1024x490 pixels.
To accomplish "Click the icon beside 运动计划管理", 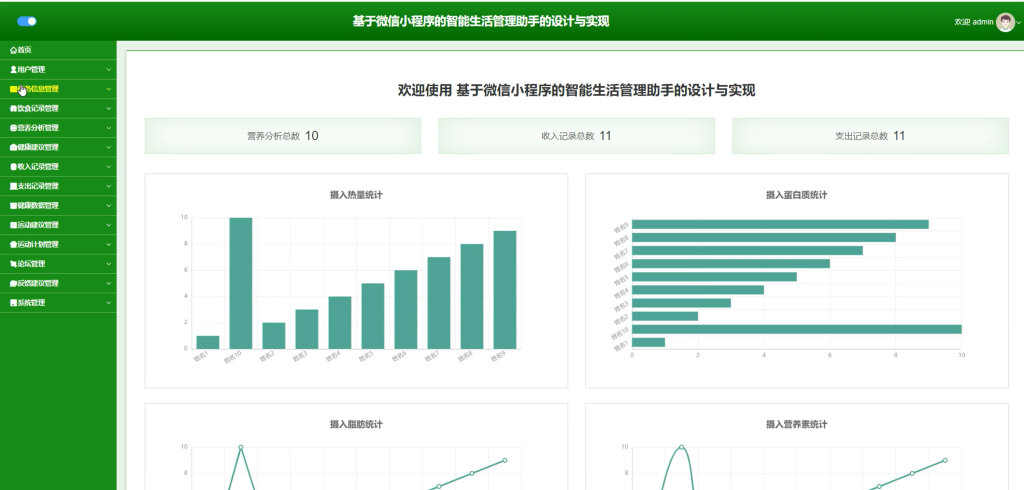I will (13, 244).
